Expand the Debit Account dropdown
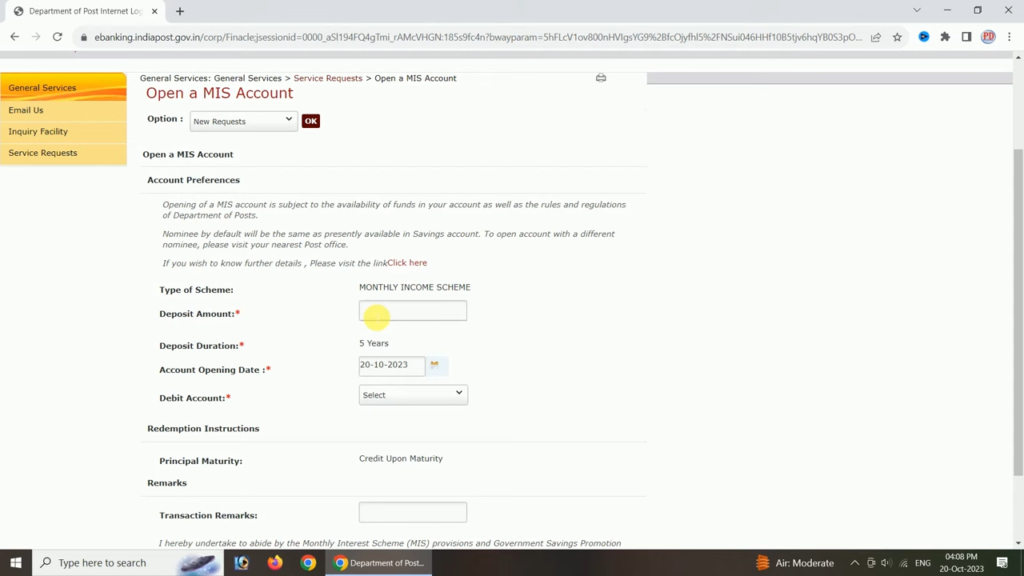This screenshot has height=576, width=1024. (413, 395)
